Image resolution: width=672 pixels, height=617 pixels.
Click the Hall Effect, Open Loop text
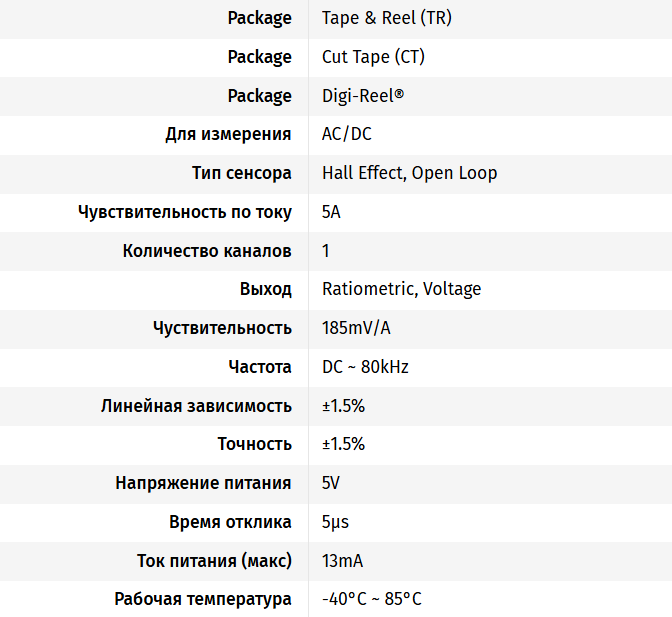pyautogui.click(x=409, y=174)
